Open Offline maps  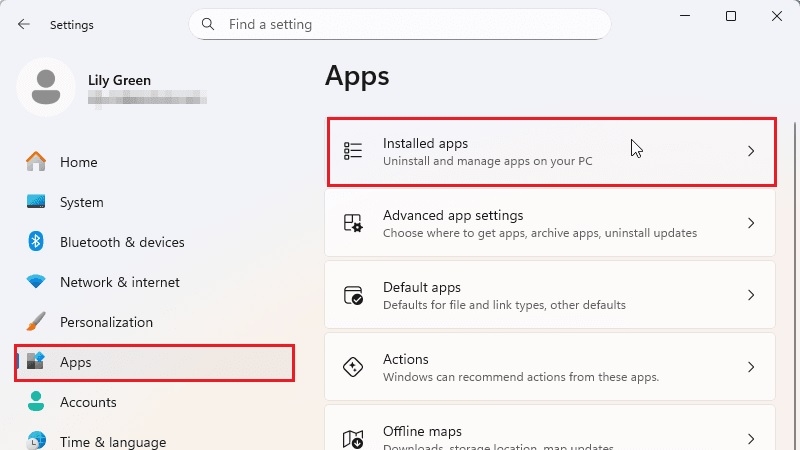pyautogui.click(x=550, y=428)
